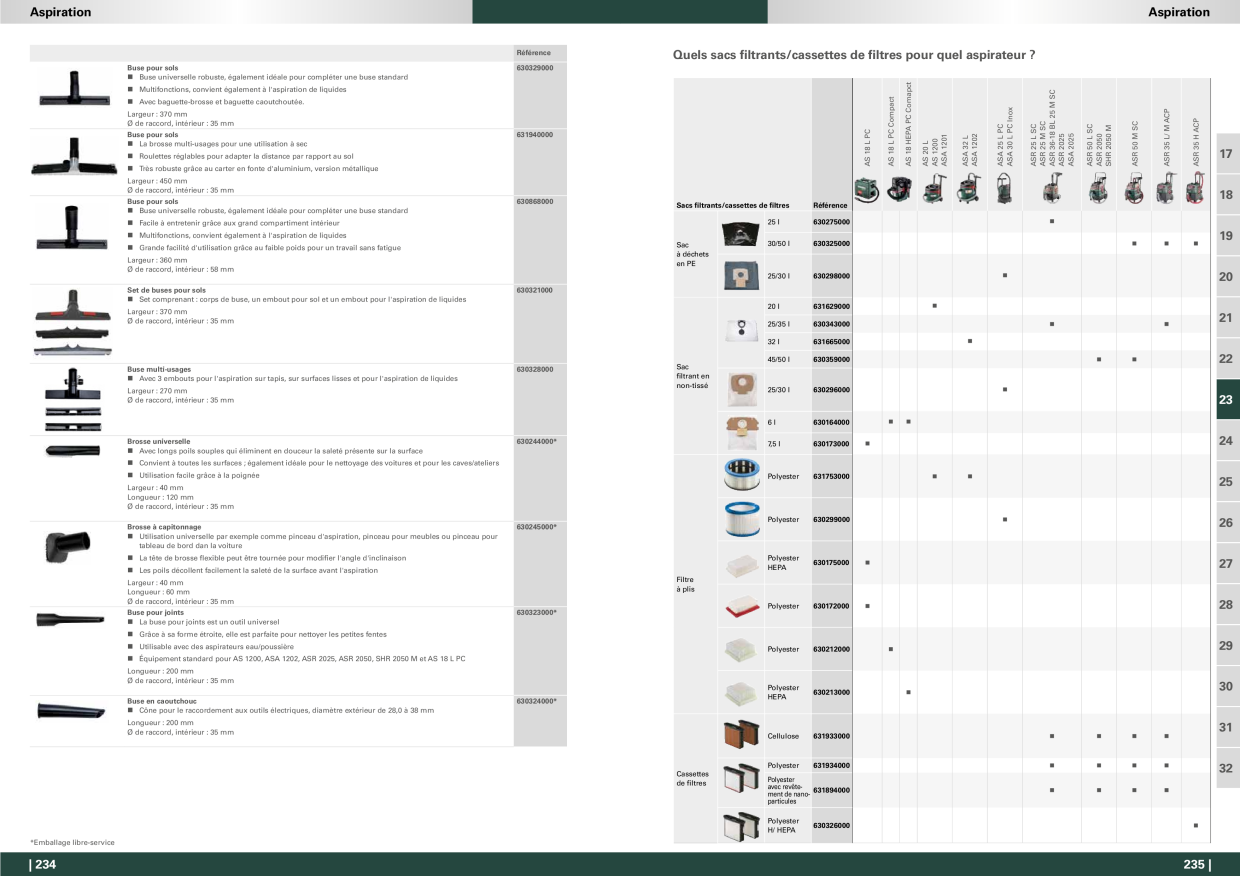Open the Set de buses pour sols image
Screen dimensions: 1240x876
72,322
